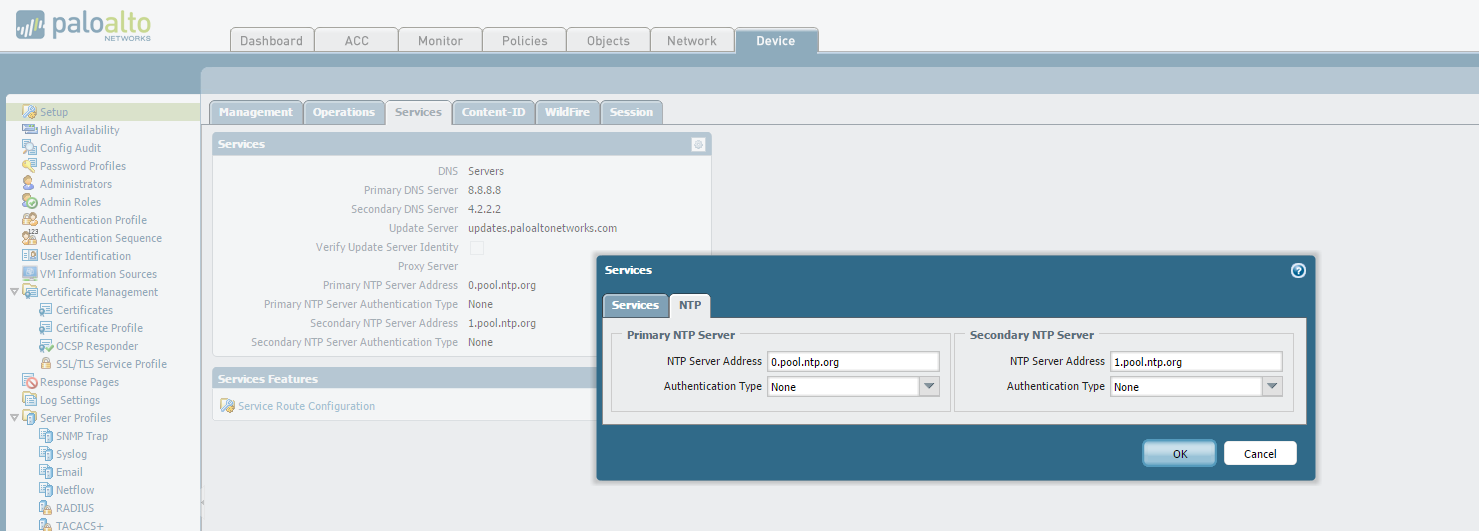Click the Log Settings icon
1479x531 pixels.
pyautogui.click(x=30, y=400)
